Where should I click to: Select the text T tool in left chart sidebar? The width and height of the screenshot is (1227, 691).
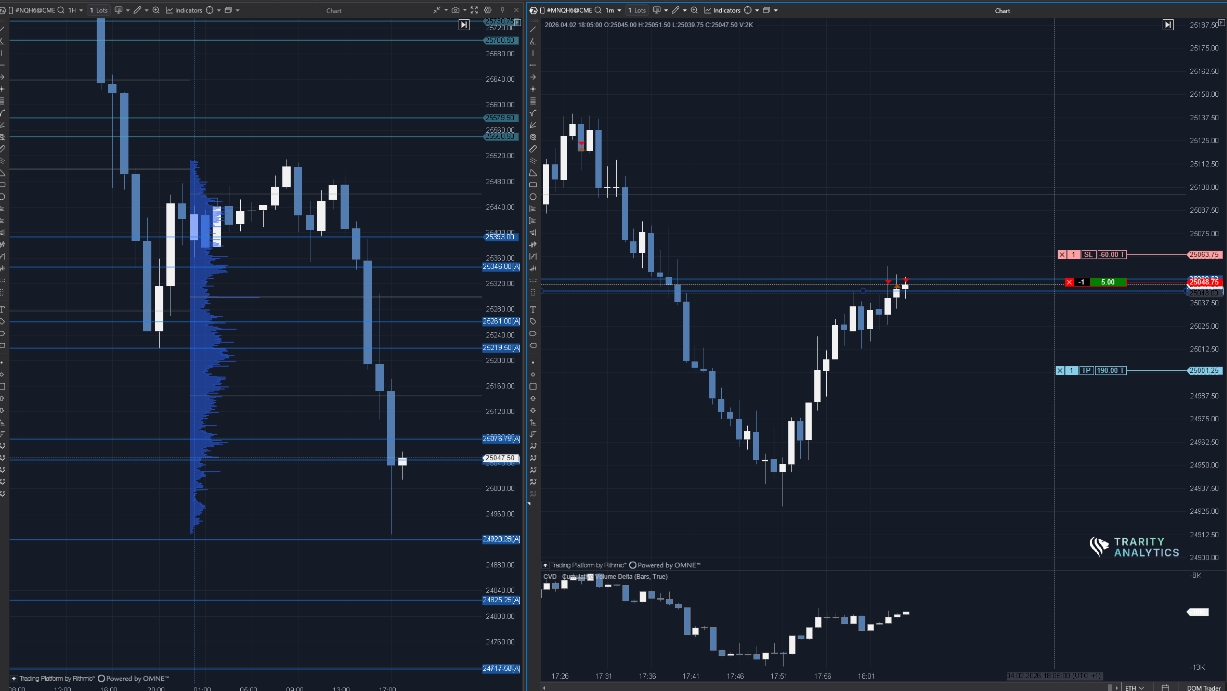[3, 309]
